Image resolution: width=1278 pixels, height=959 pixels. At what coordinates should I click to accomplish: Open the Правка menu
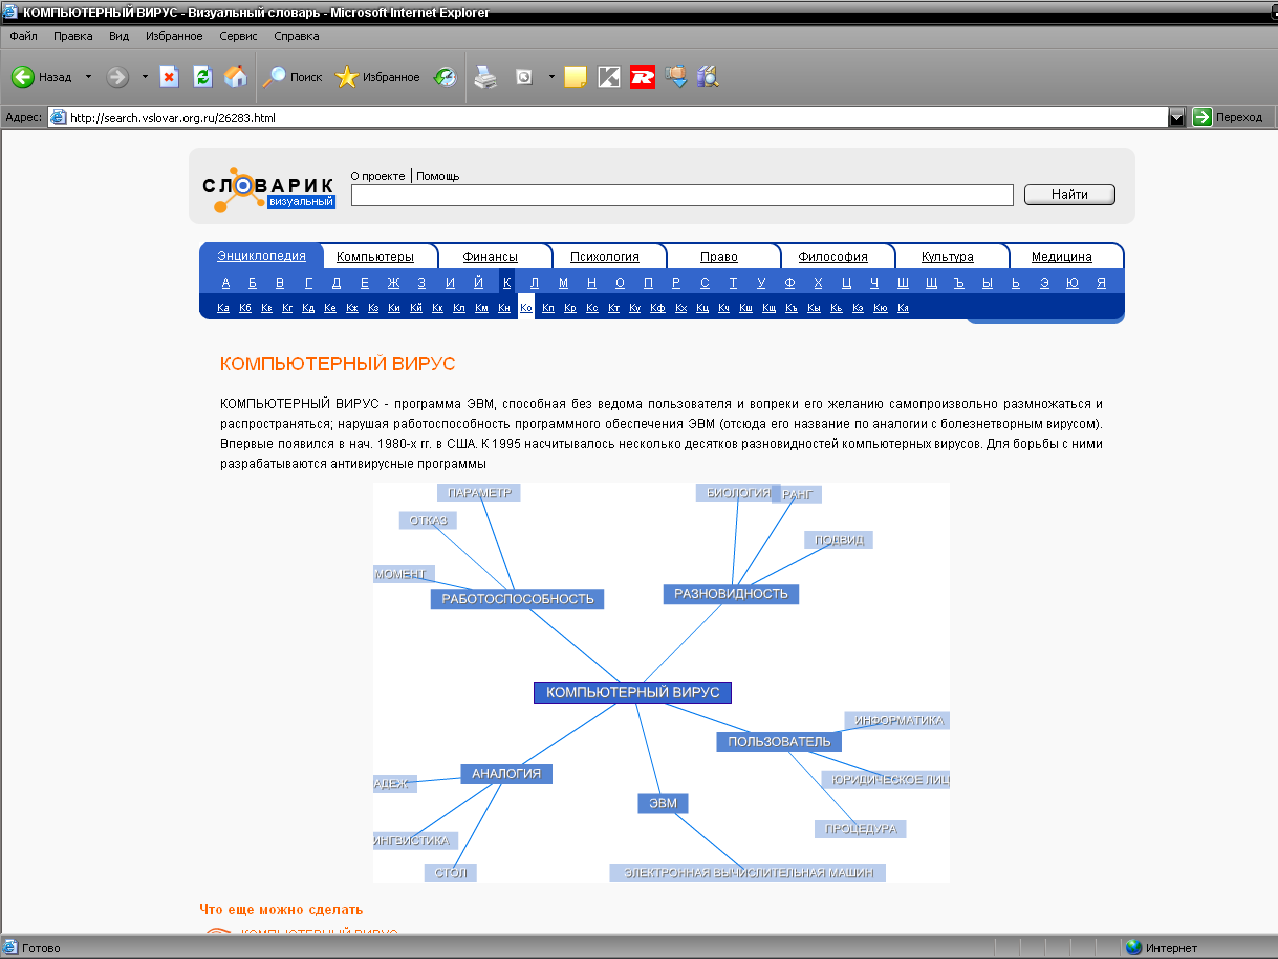73,36
